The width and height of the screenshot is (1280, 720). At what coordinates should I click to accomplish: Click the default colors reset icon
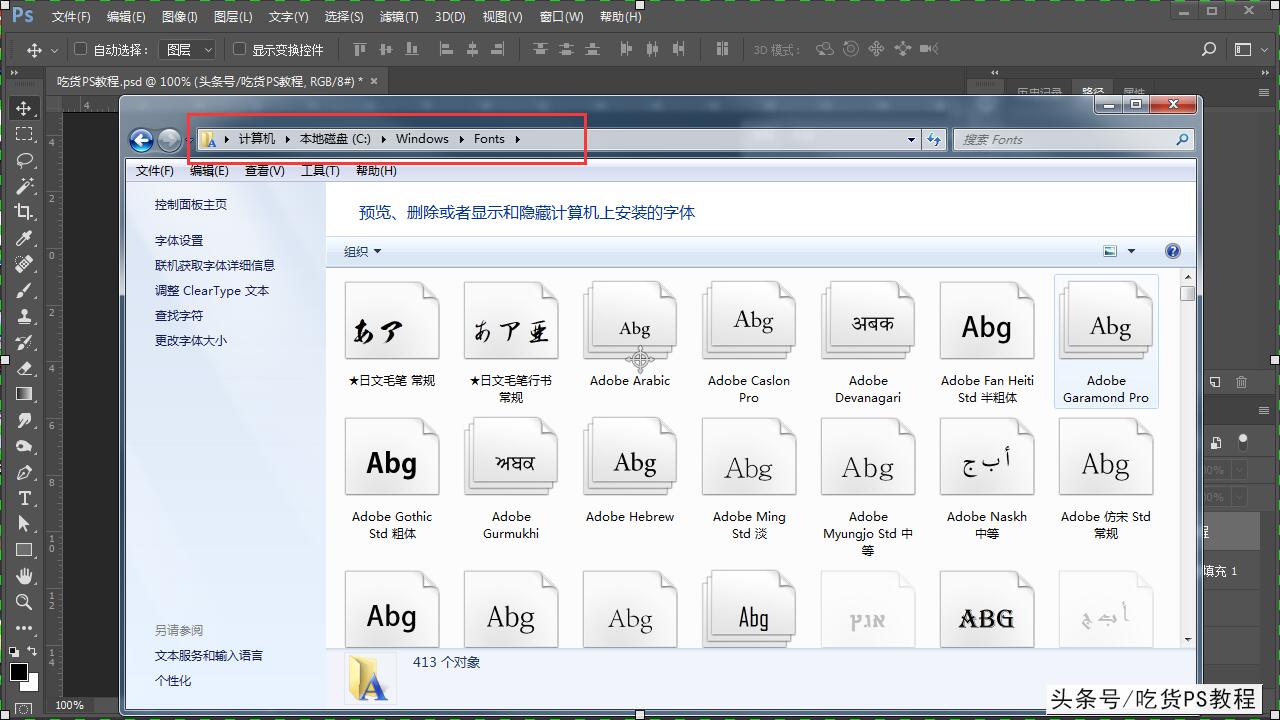point(13,652)
